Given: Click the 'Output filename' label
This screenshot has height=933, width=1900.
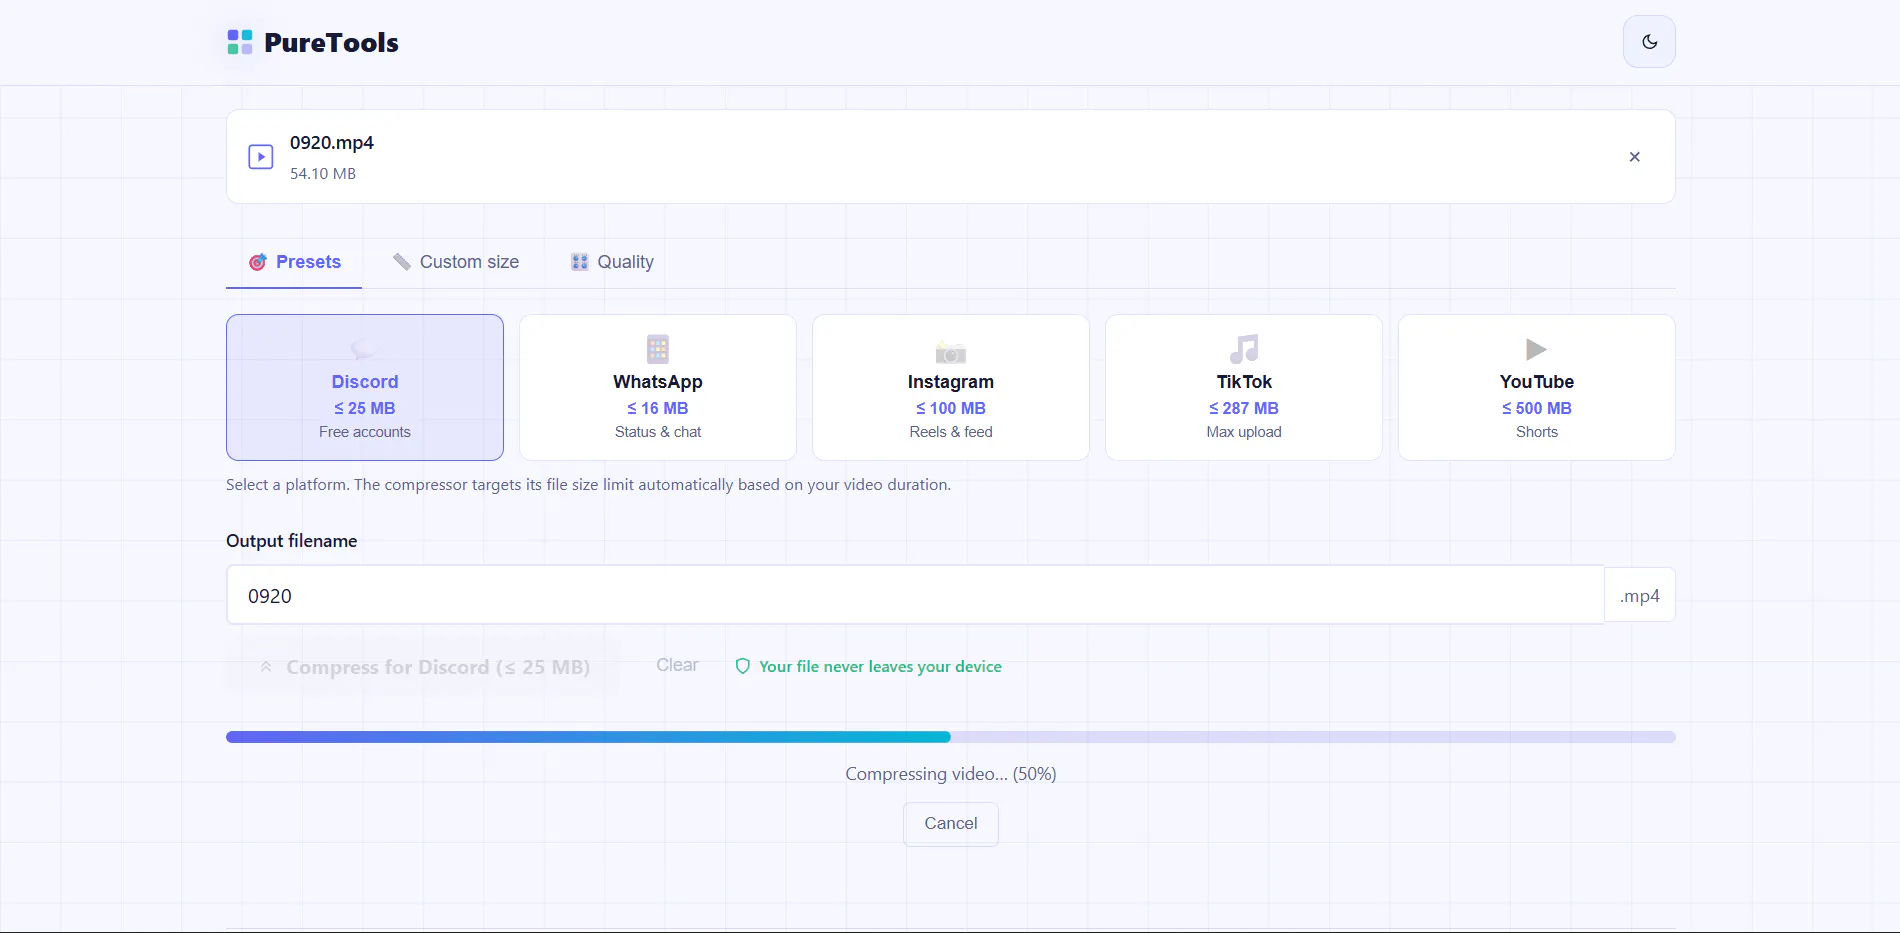Looking at the screenshot, I should click(x=292, y=541).
